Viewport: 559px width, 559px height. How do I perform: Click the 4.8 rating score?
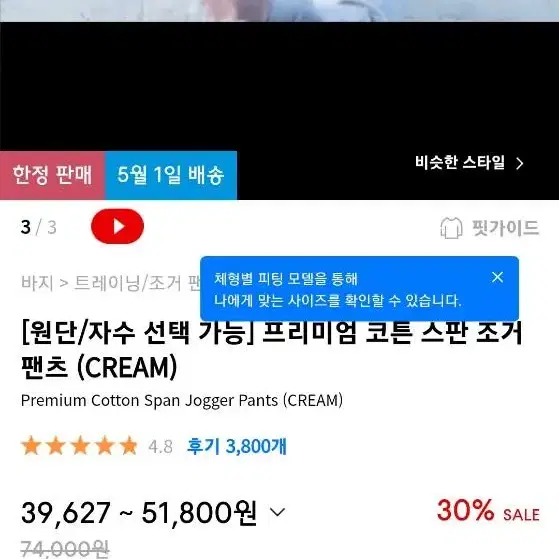(160, 447)
